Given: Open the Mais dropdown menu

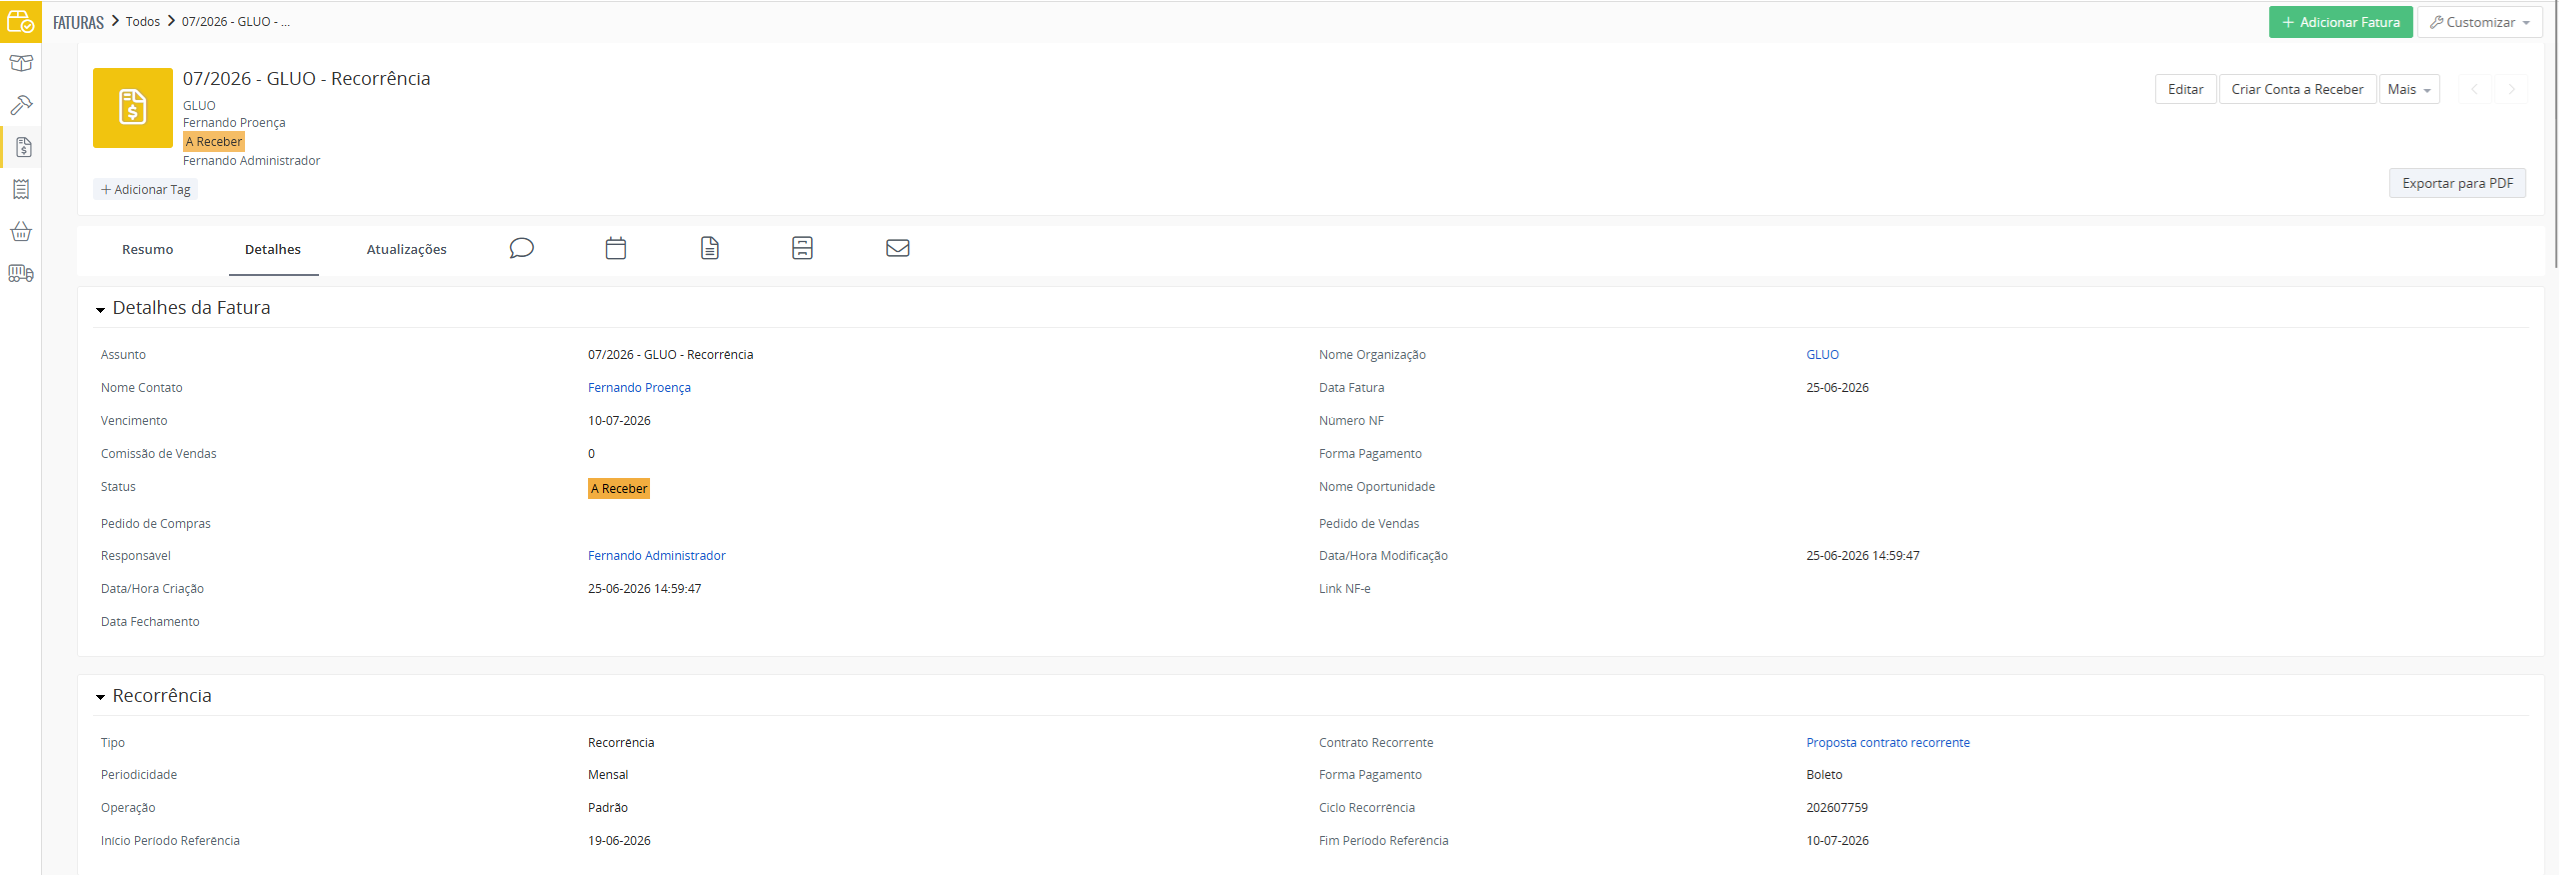Looking at the screenshot, I should [2409, 89].
